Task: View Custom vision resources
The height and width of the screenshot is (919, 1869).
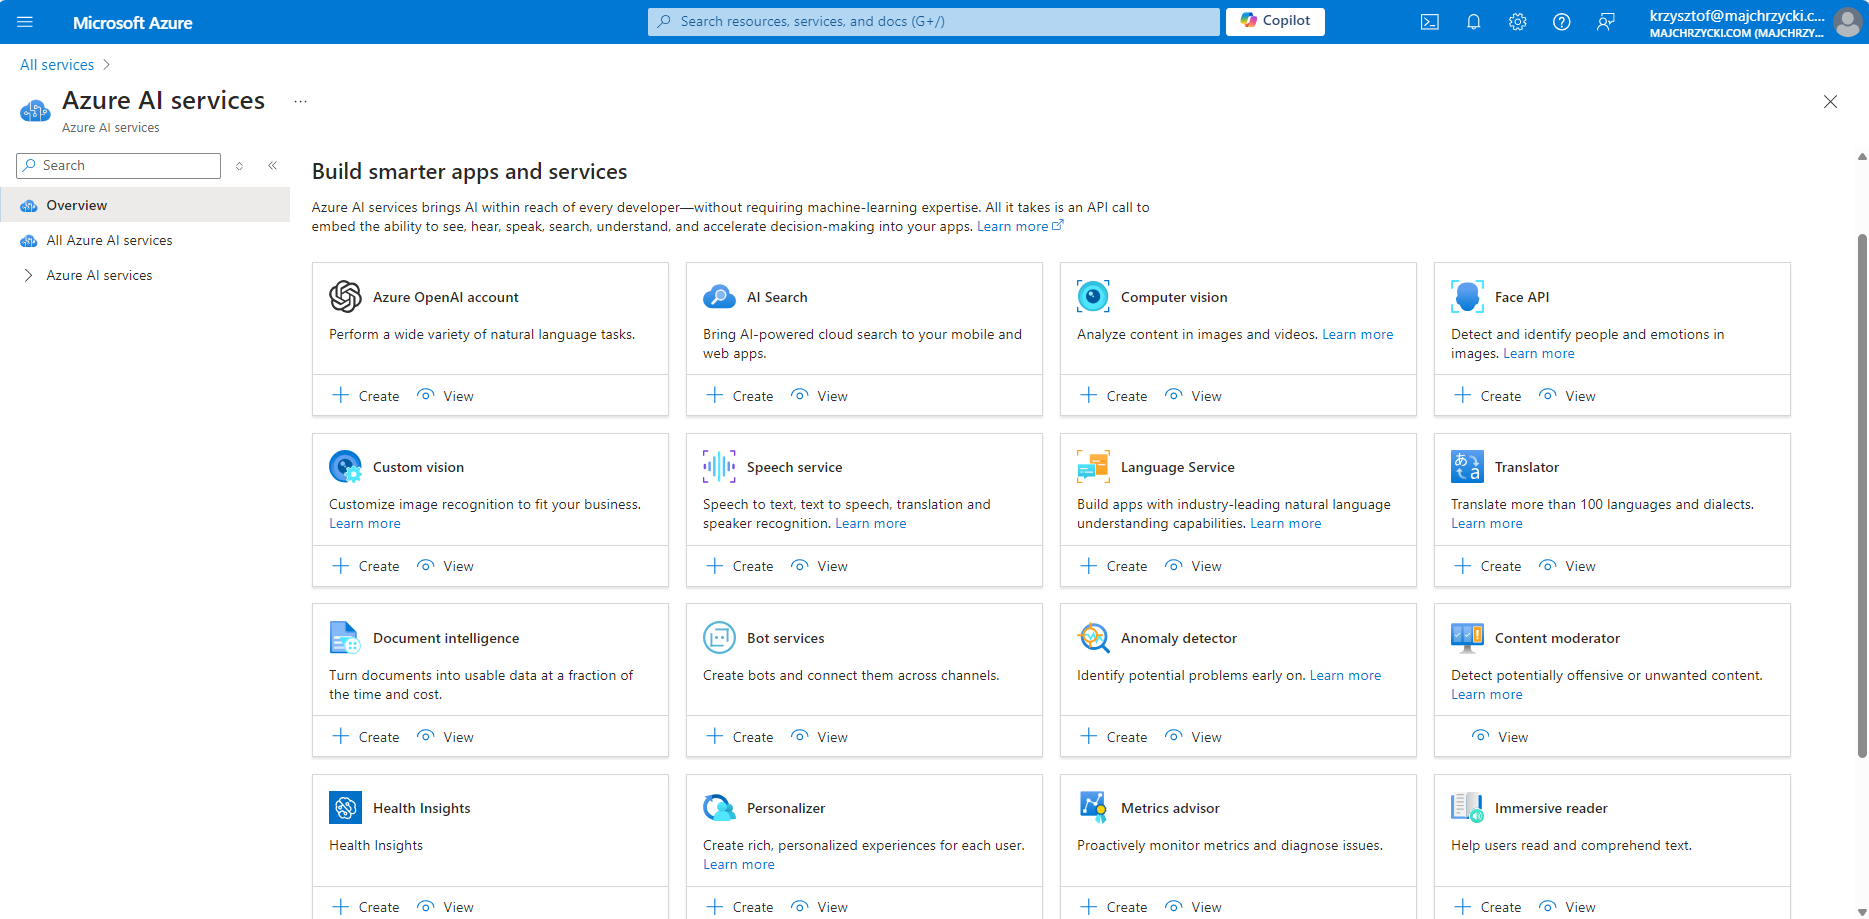Action: point(445,566)
